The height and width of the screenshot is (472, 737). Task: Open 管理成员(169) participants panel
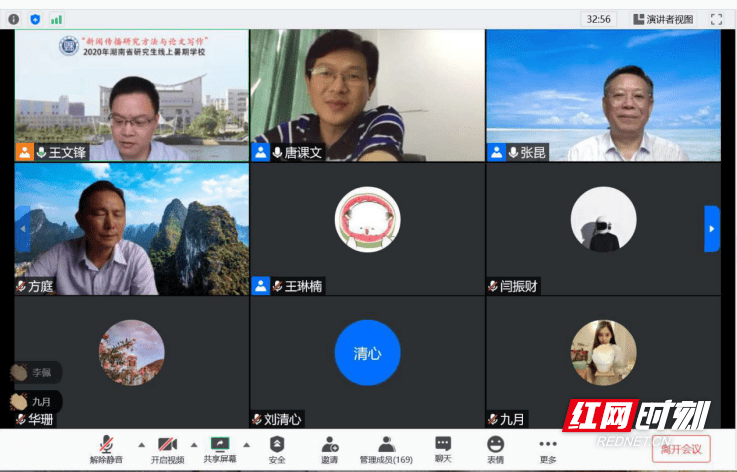386,450
